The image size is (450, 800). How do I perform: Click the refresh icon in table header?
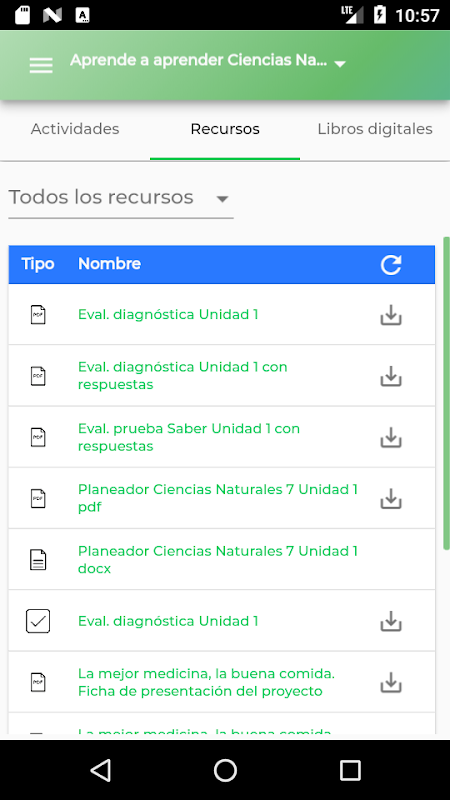pyautogui.click(x=391, y=265)
